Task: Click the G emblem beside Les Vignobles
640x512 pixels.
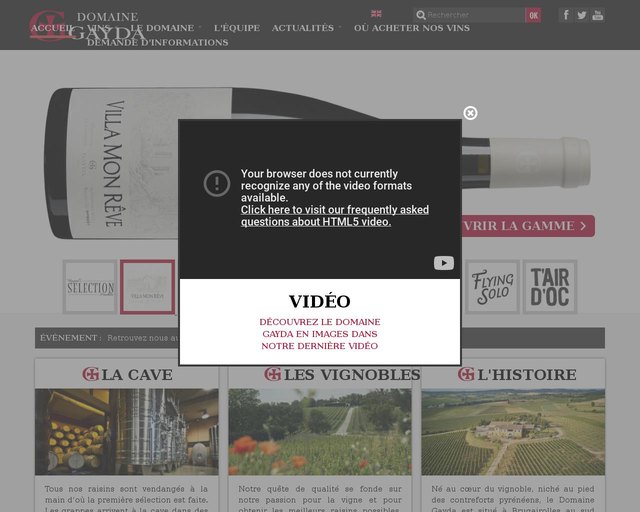Action: click(273, 374)
